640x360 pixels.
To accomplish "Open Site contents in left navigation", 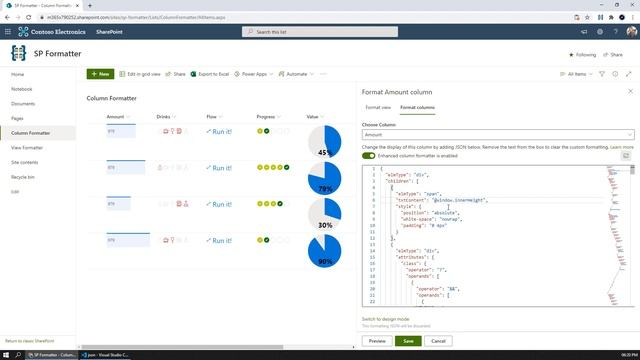I will [x=24, y=162].
